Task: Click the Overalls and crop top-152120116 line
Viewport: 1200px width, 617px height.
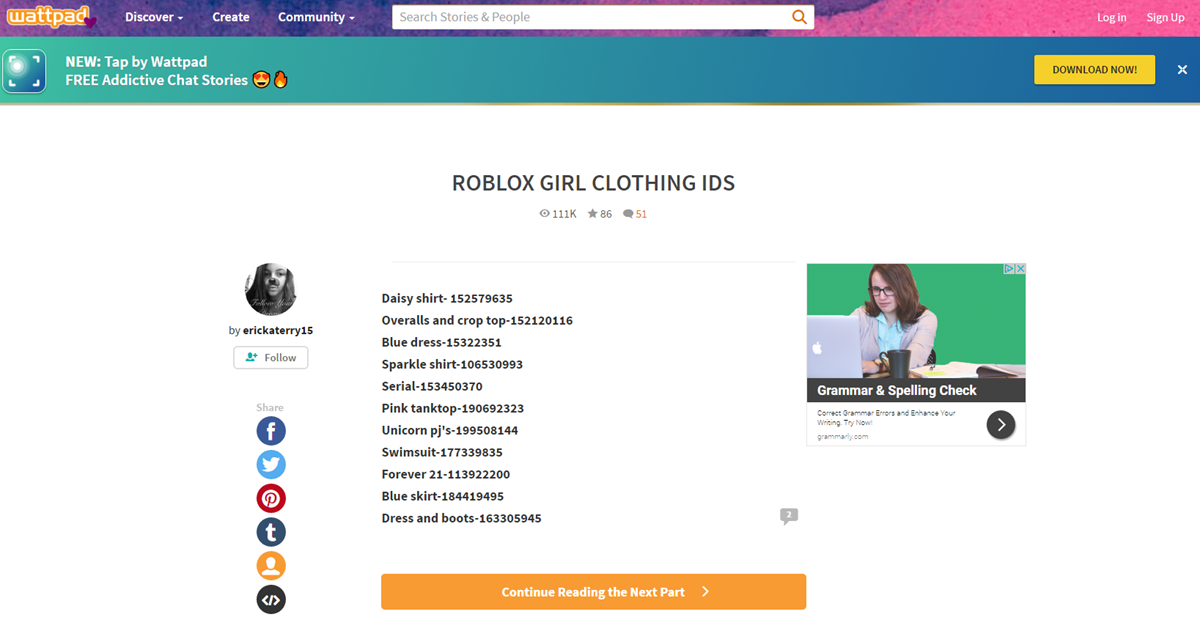Action: pos(477,321)
